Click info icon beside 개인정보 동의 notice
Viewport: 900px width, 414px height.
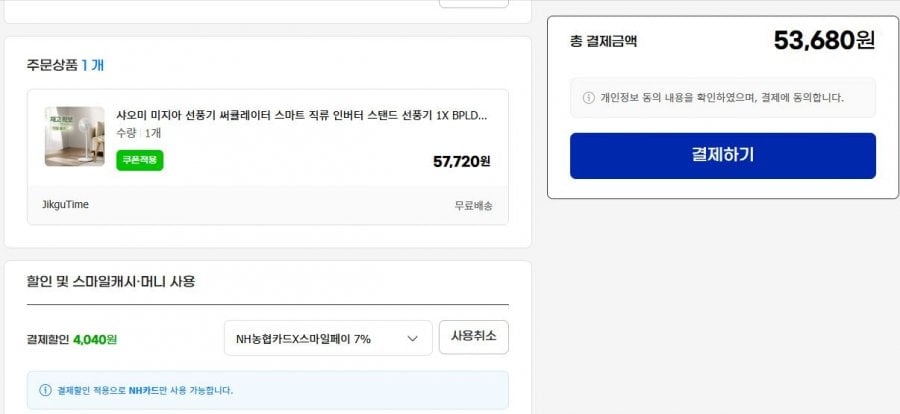tap(588, 98)
